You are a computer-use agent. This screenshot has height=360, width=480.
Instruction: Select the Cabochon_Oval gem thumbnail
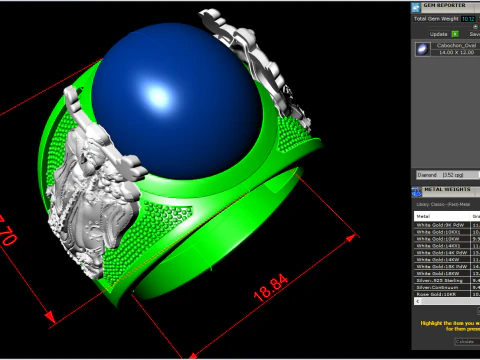[422, 49]
